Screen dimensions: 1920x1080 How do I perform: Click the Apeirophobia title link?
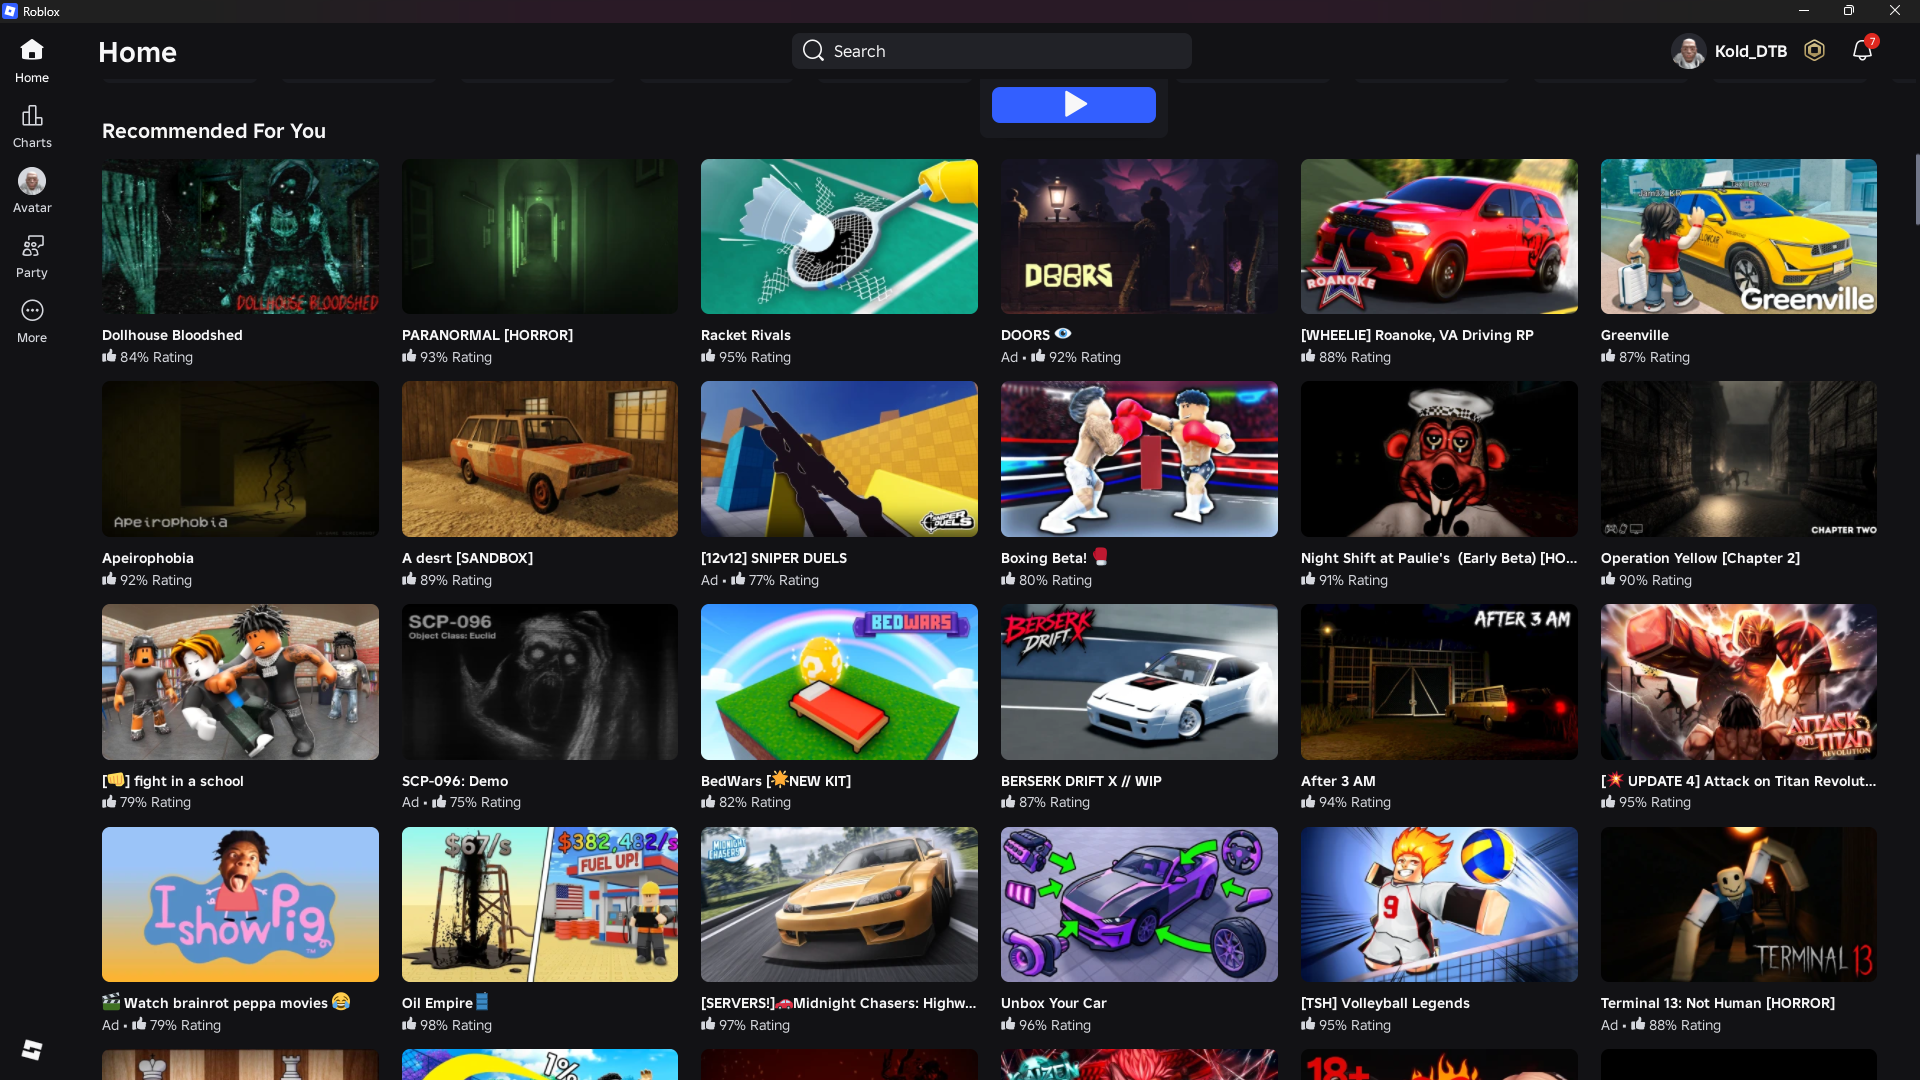(x=148, y=558)
